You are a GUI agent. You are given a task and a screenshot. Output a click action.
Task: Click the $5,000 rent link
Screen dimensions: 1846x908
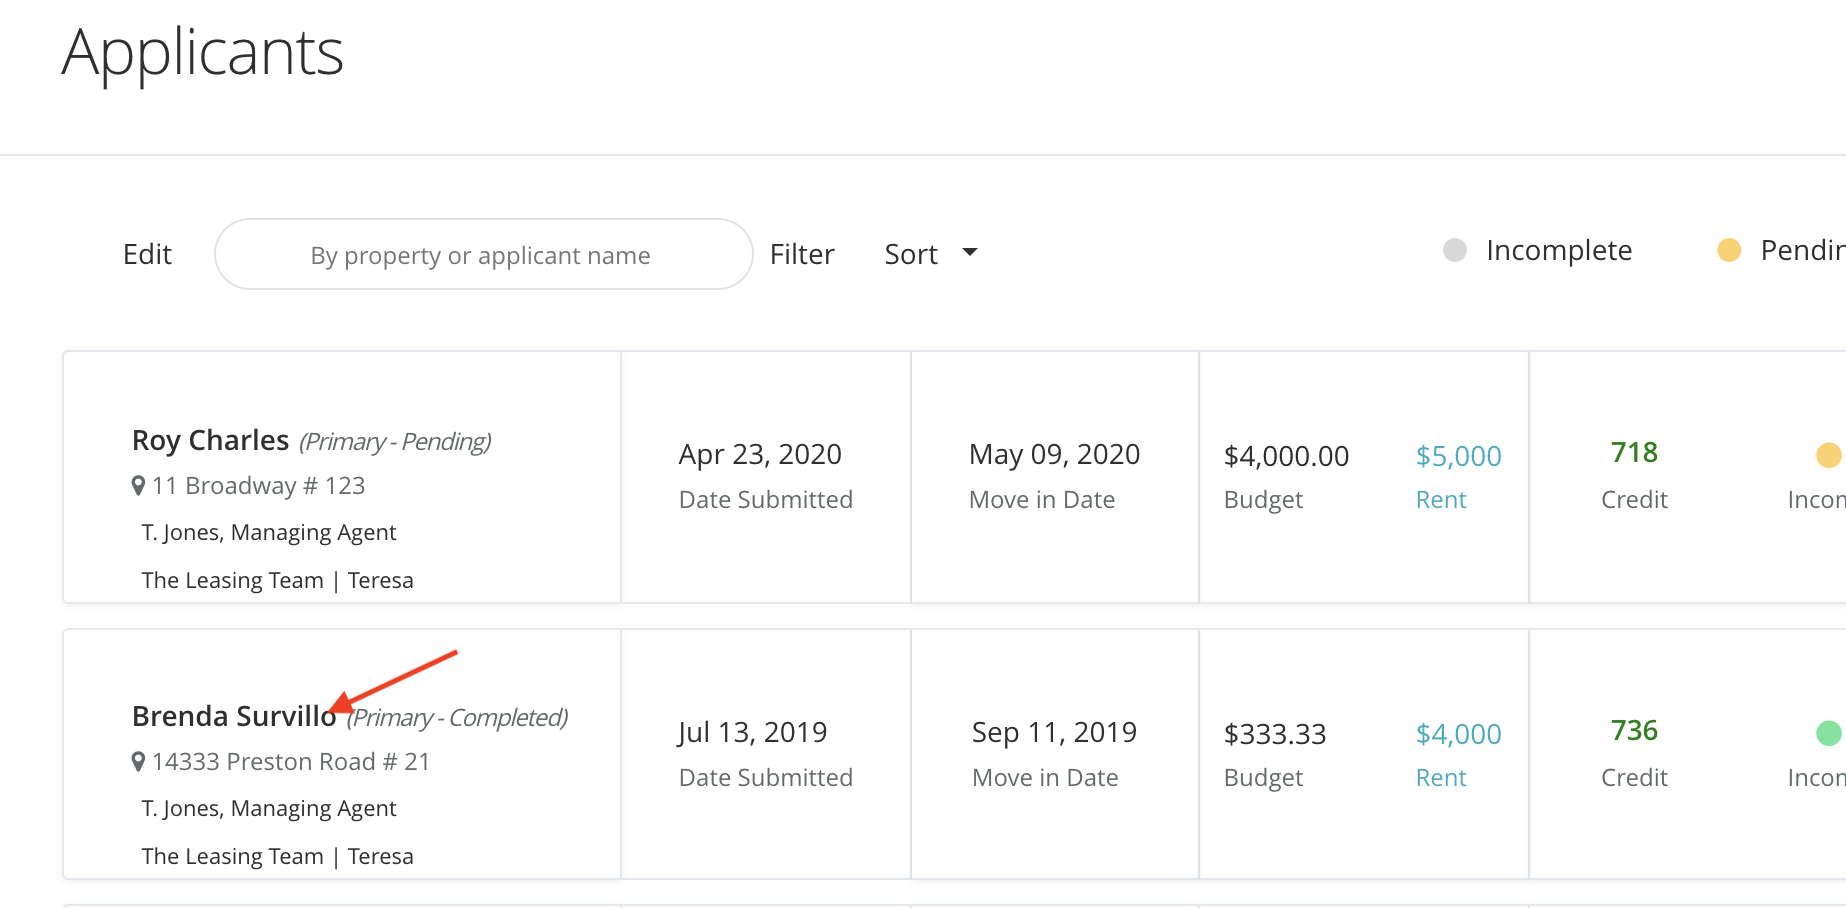point(1458,456)
